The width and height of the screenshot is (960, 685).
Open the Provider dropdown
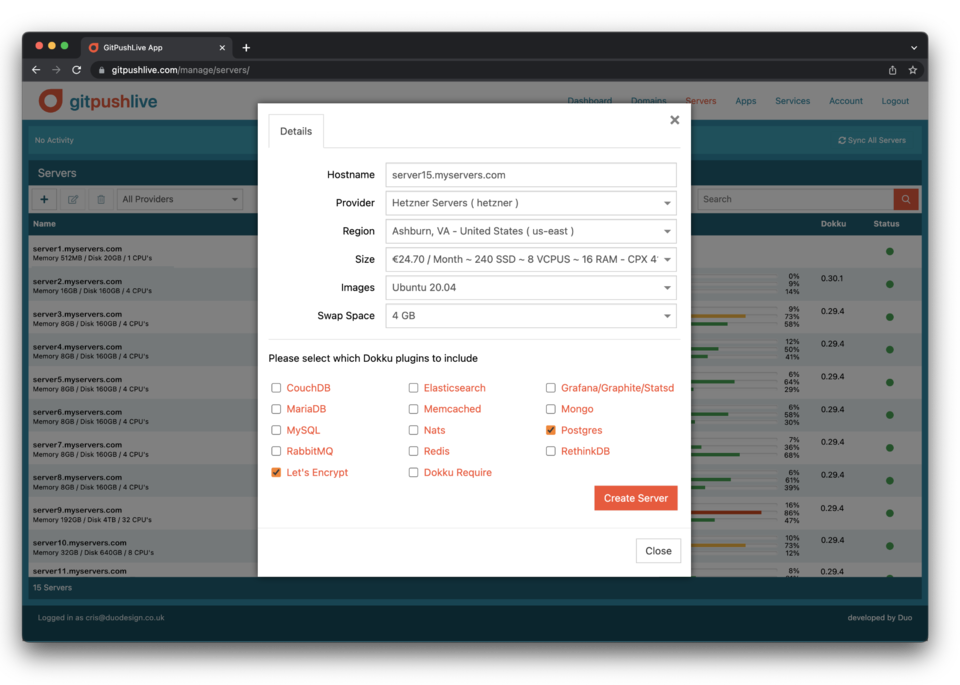[531, 203]
